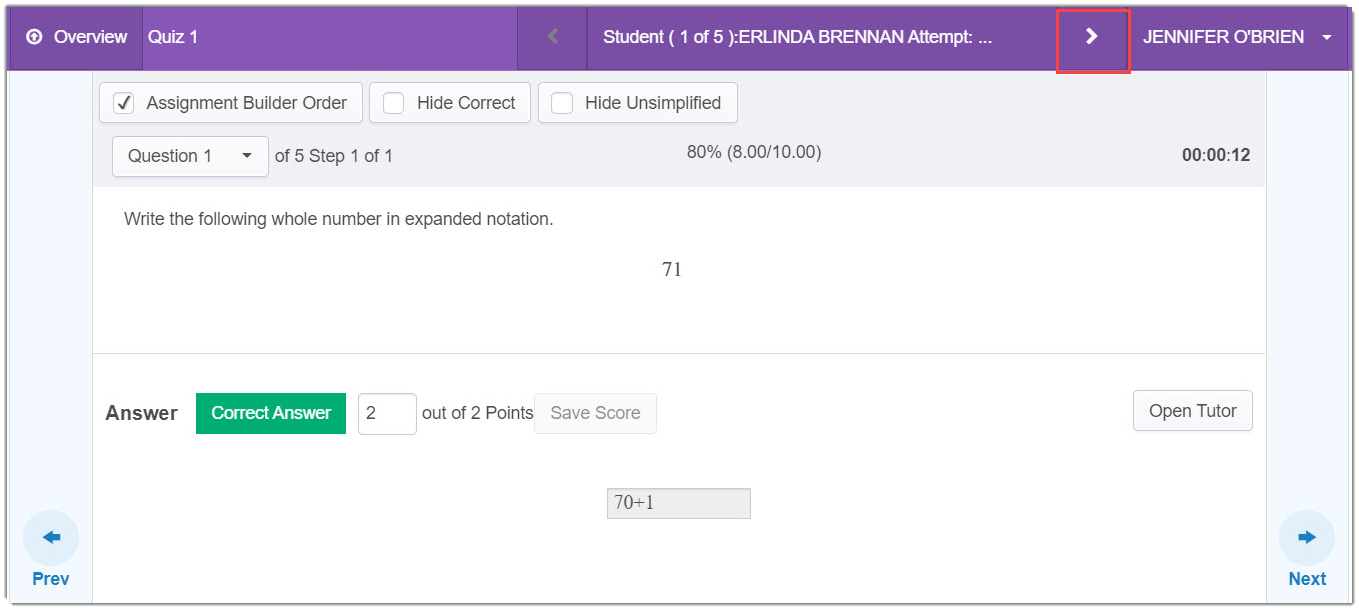Image resolution: width=1359 pixels, height=610 pixels.
Task: Advance to next student with right chevron
Action: tap(1092, 37)
